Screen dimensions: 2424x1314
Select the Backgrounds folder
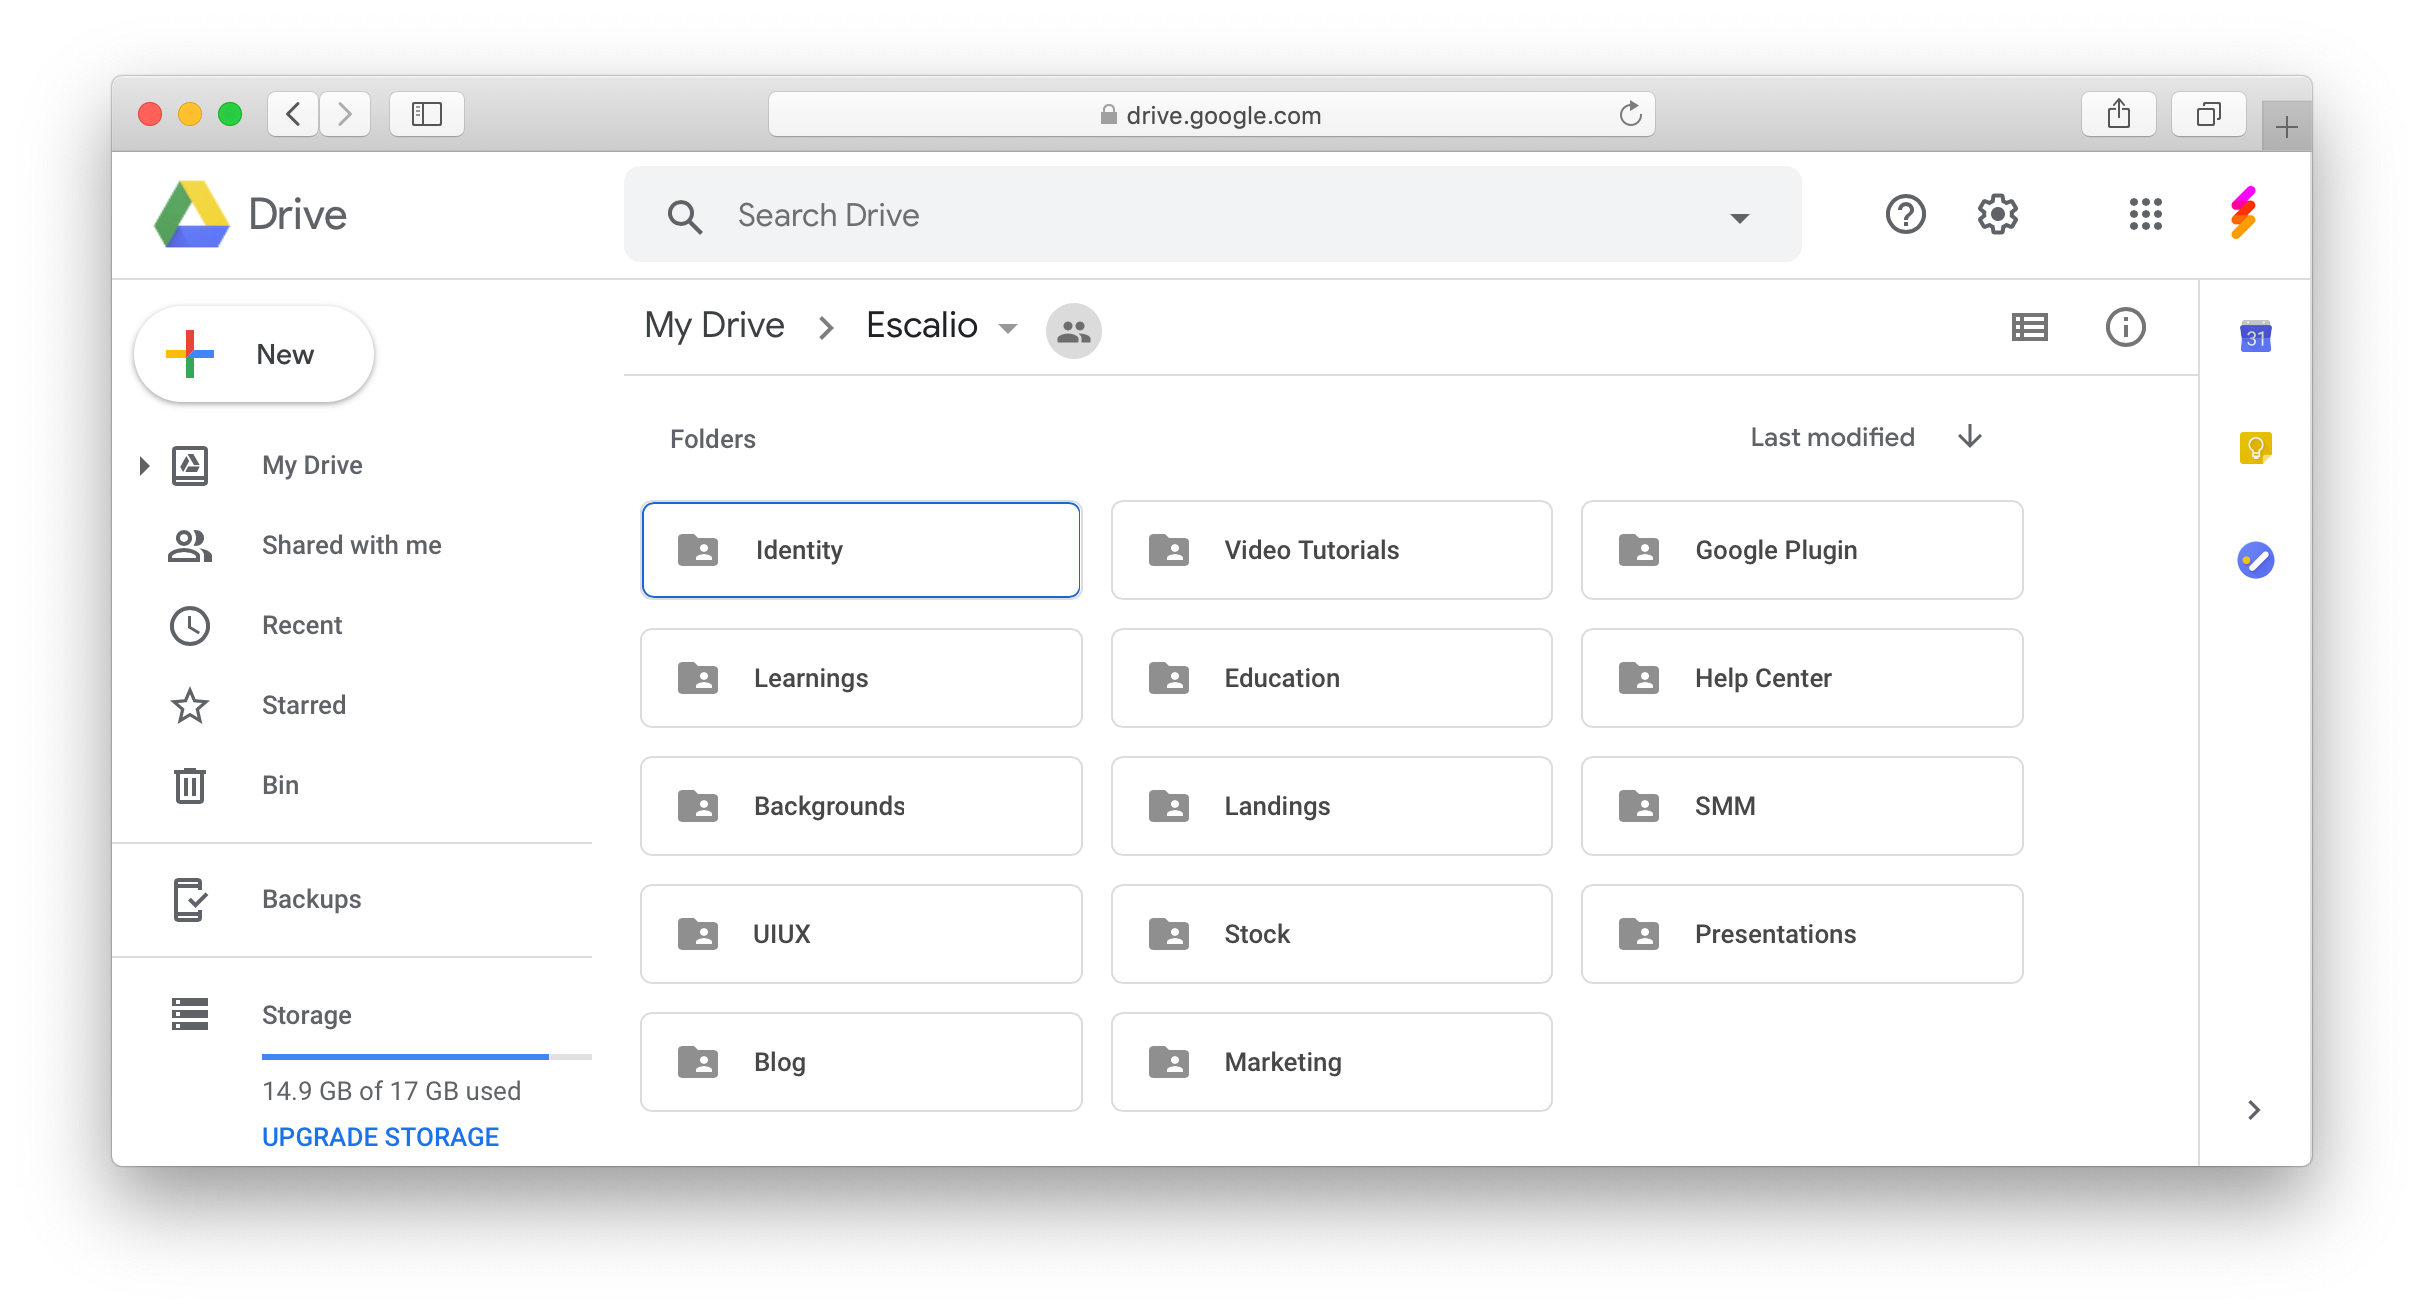(861, 806)
